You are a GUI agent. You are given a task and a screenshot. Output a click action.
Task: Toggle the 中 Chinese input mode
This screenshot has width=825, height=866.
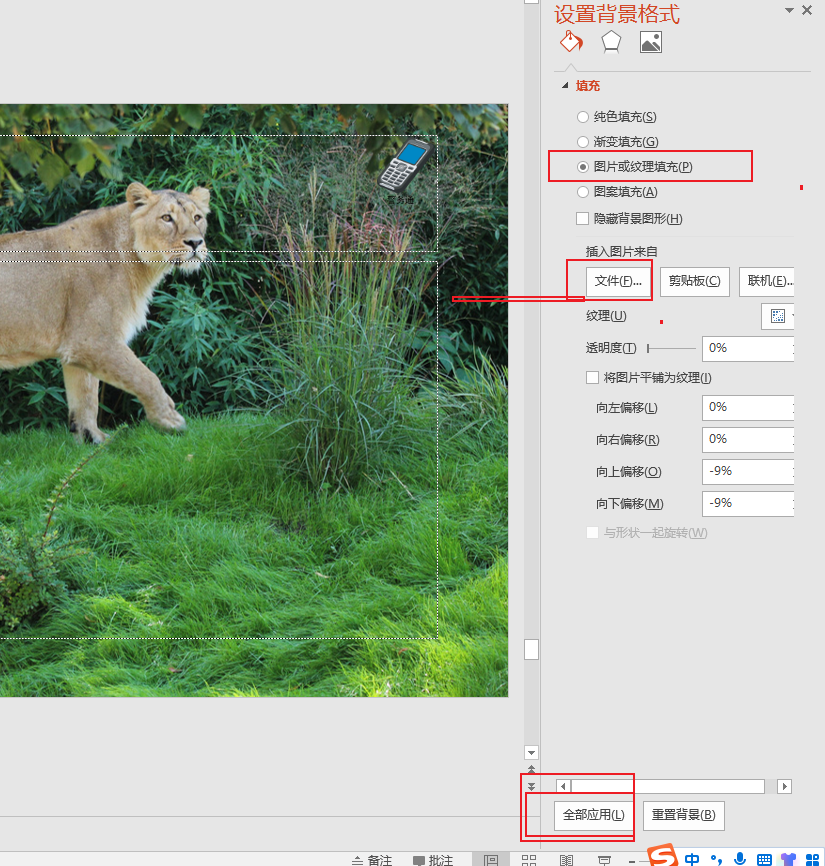tap(691, 859)
